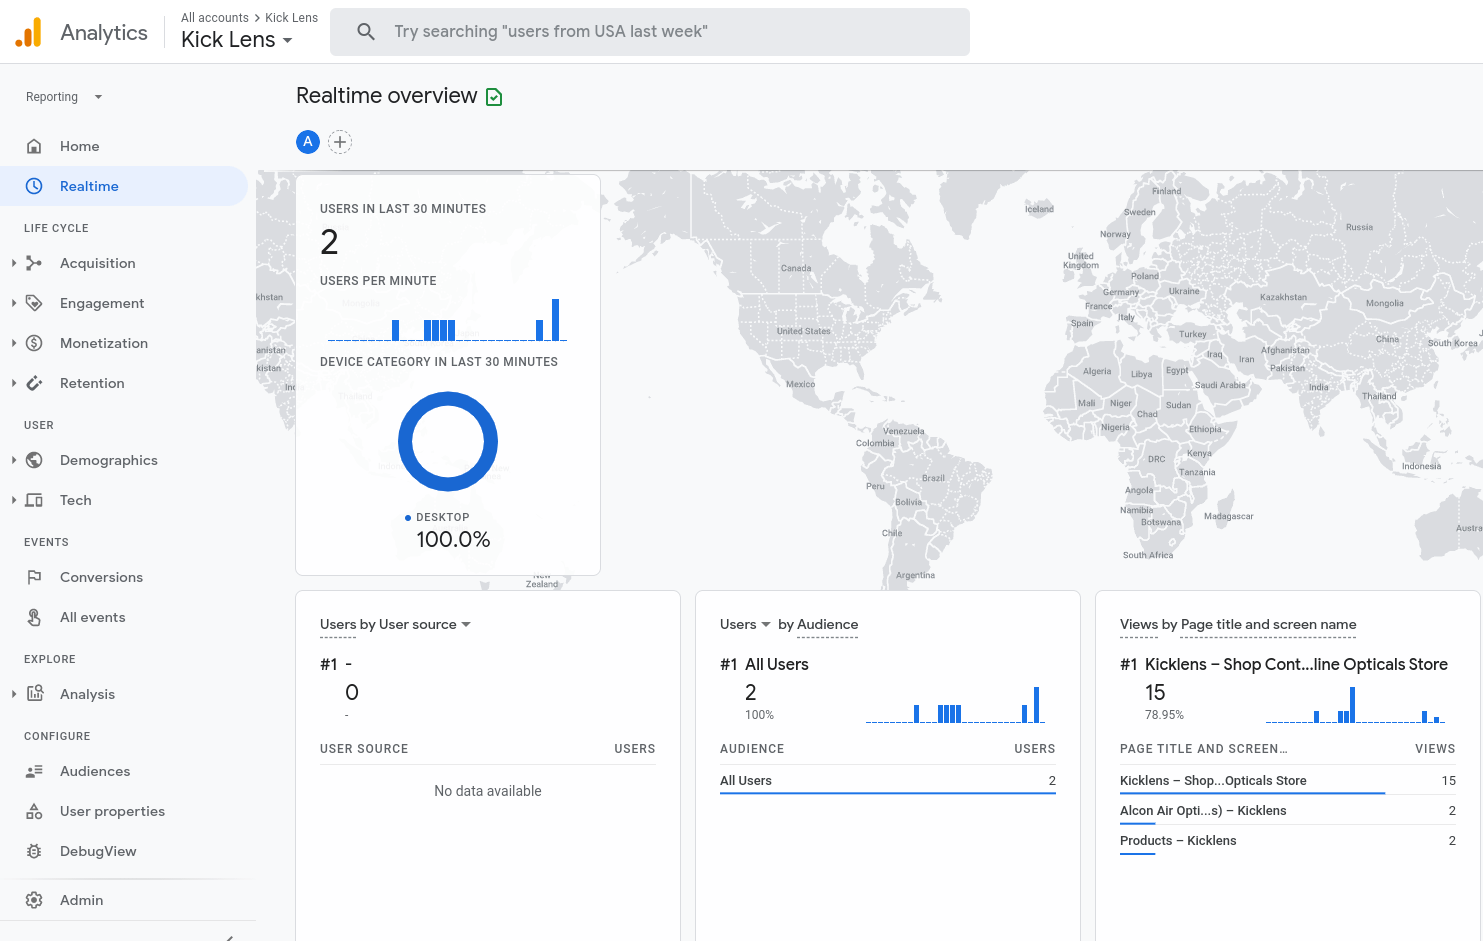Open DebugView page
Viewport: 1483px width, 941px height.
click(x=98, y=851)
